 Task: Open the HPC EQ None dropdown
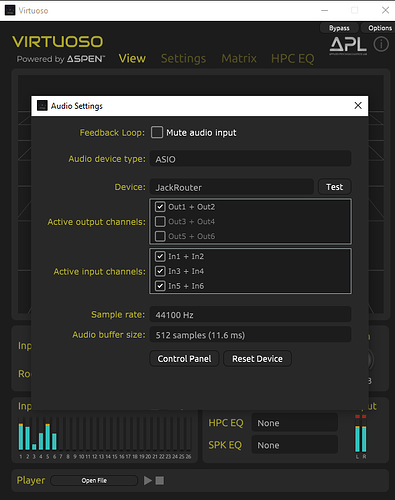[x=295, y=423]
